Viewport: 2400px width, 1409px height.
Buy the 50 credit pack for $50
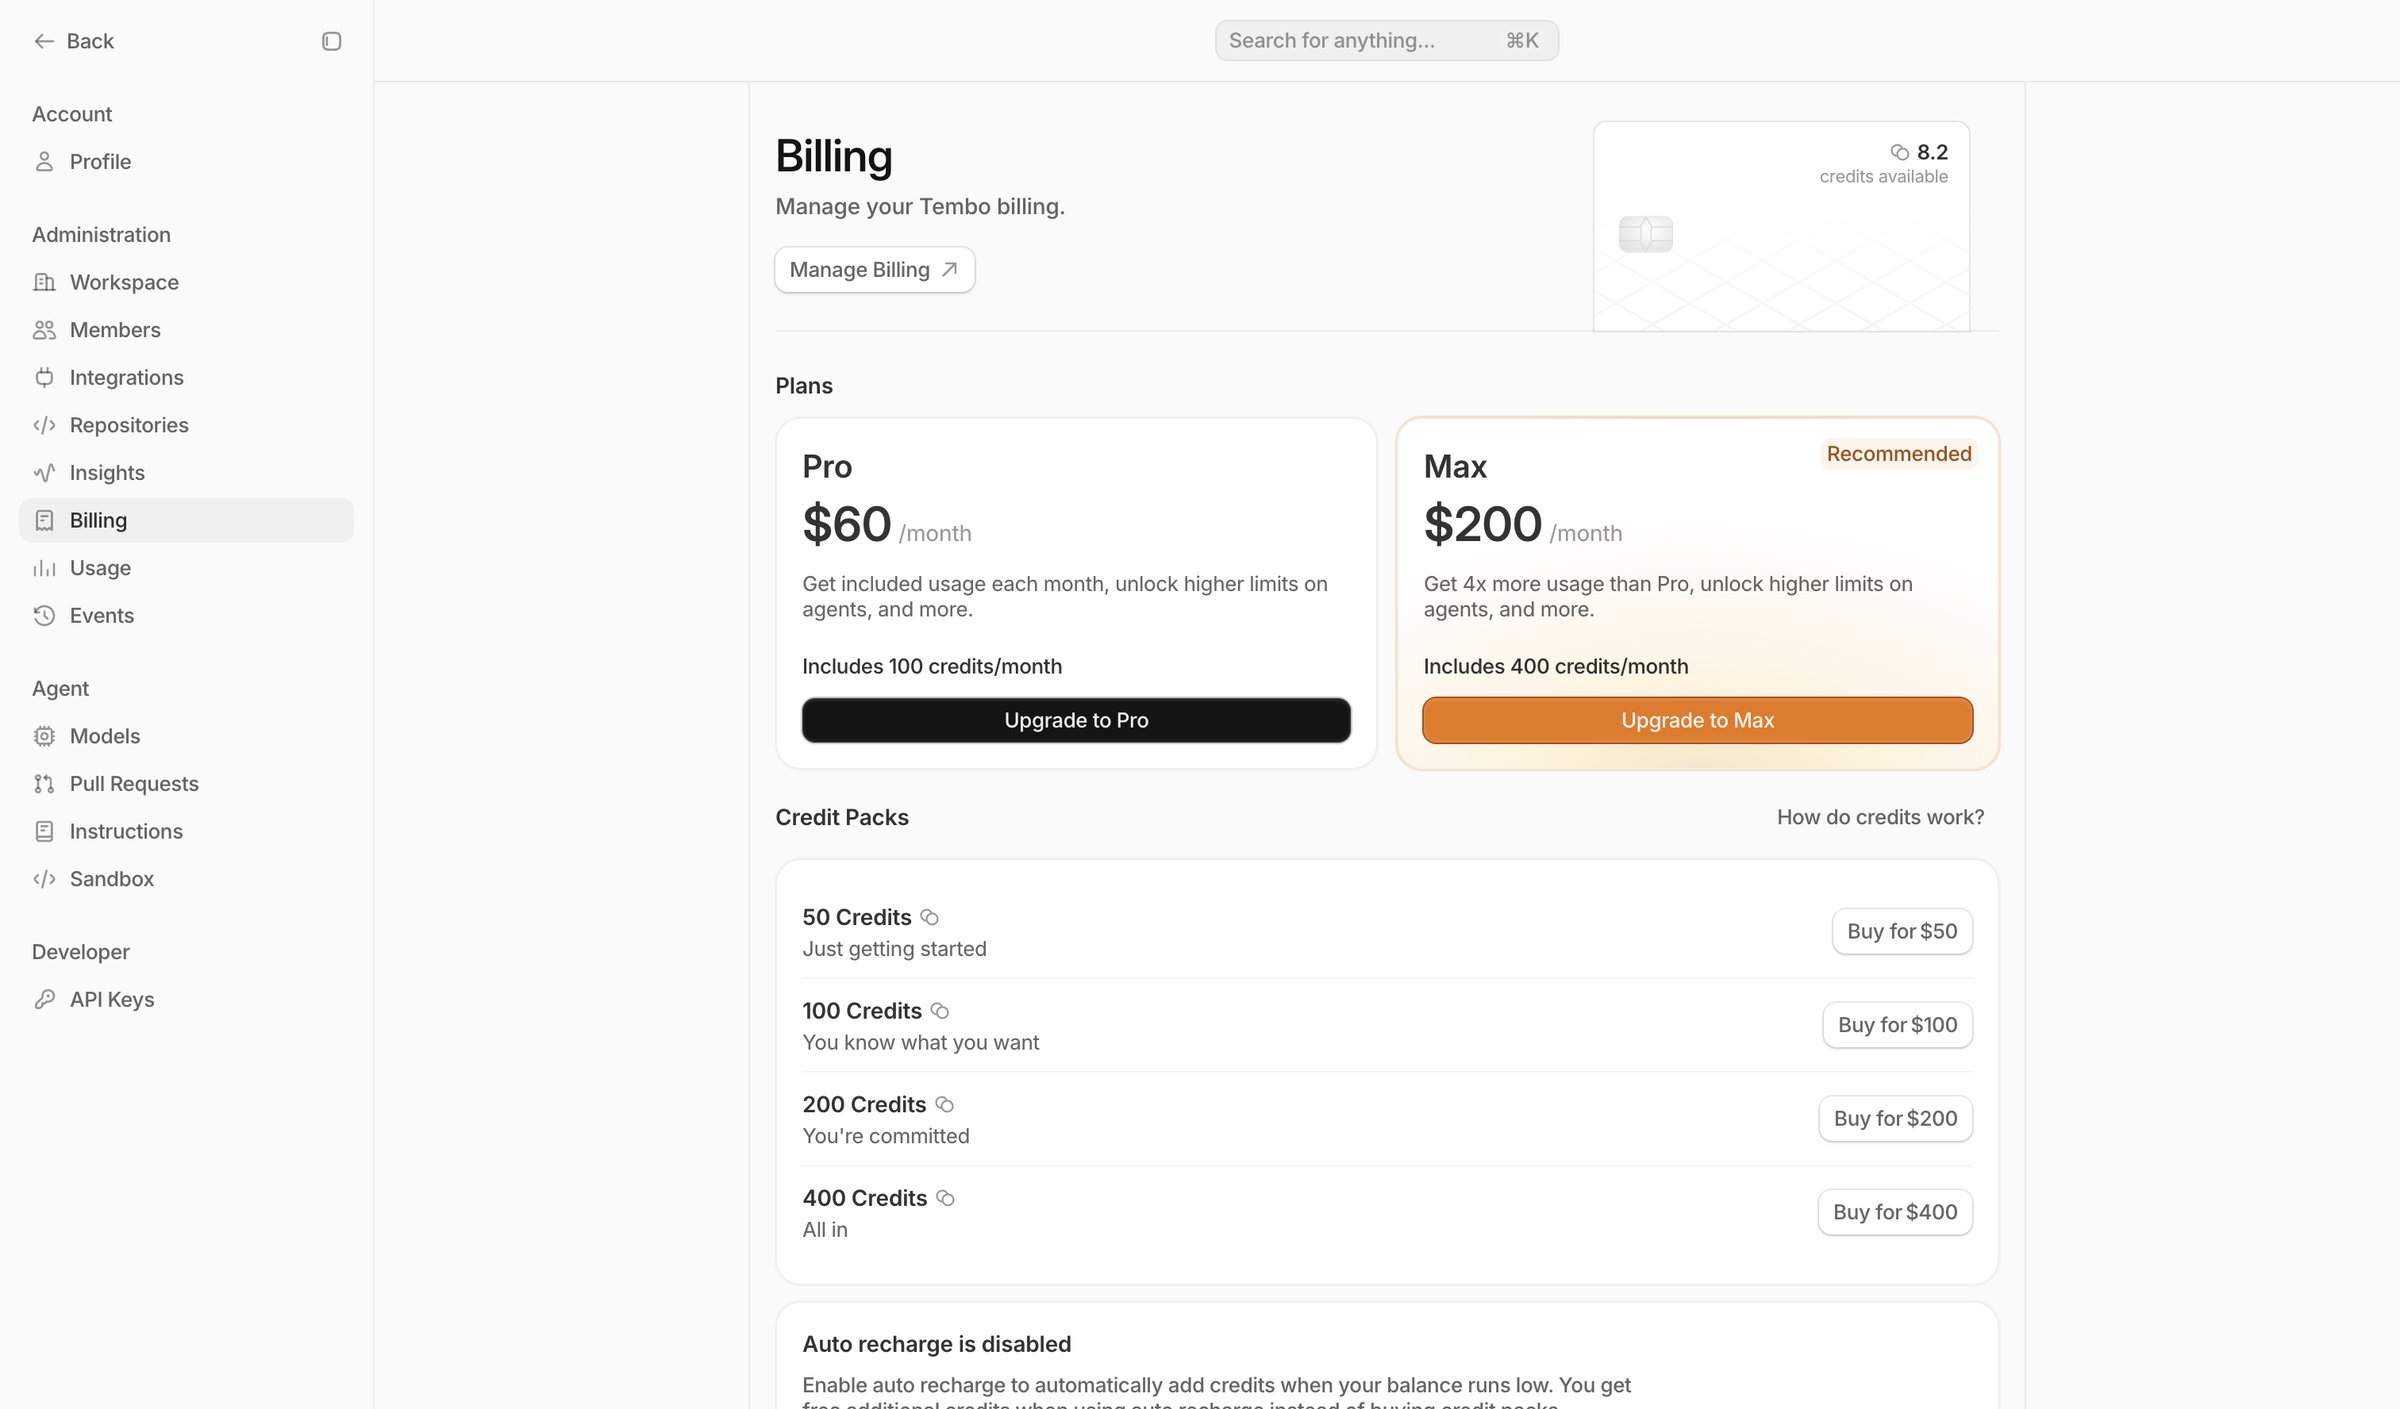pos(1902,931)
